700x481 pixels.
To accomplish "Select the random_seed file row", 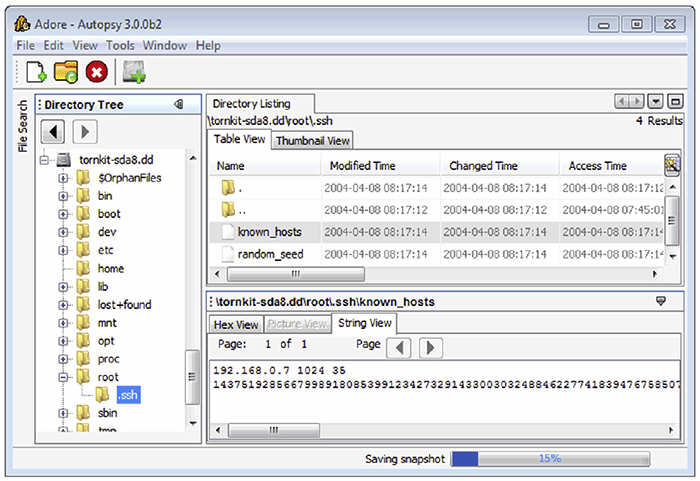I will [270, 254].
